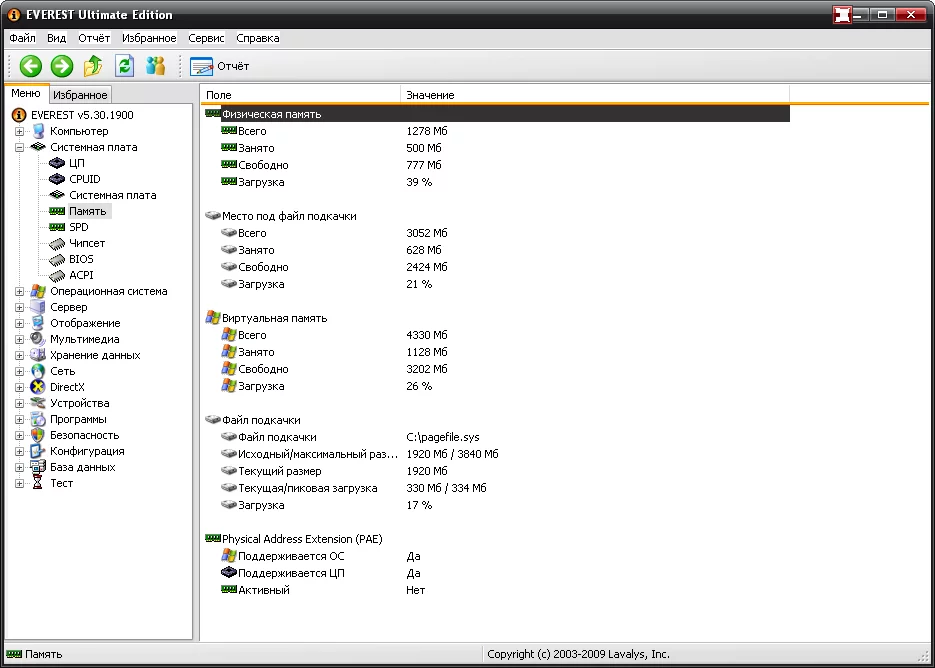Open the Справка menu
The width and height of the screenshot is (935, 668).
pos(258,38)
